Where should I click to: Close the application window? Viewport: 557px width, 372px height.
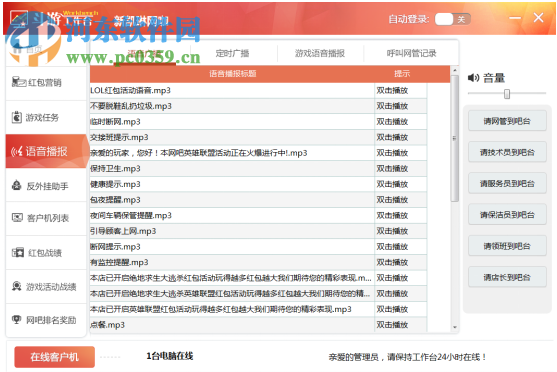click(539, 18)
